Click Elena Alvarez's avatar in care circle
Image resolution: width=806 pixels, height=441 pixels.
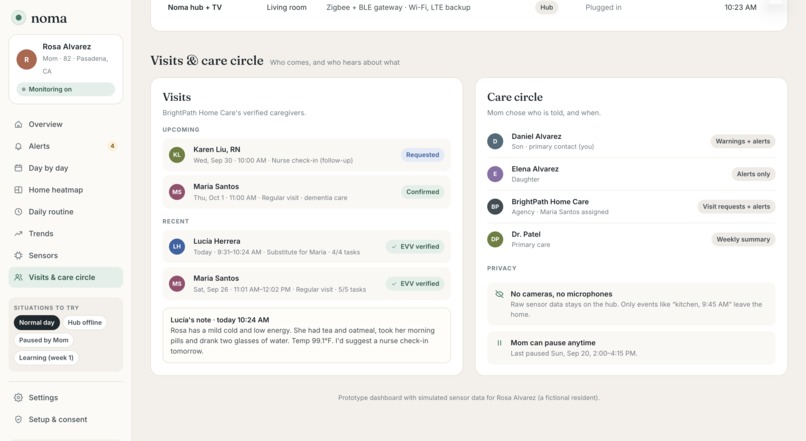[x=495, y=174]
